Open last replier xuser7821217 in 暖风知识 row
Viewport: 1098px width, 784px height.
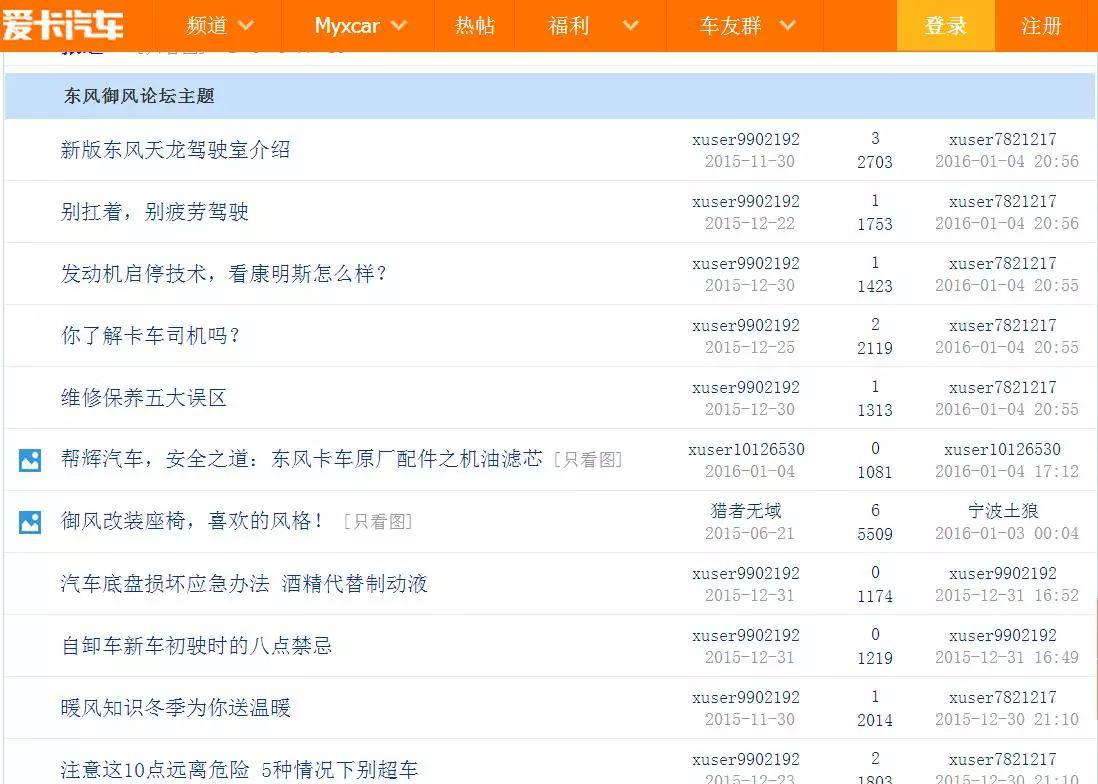pyautogui.click(x=1003, y=697)
